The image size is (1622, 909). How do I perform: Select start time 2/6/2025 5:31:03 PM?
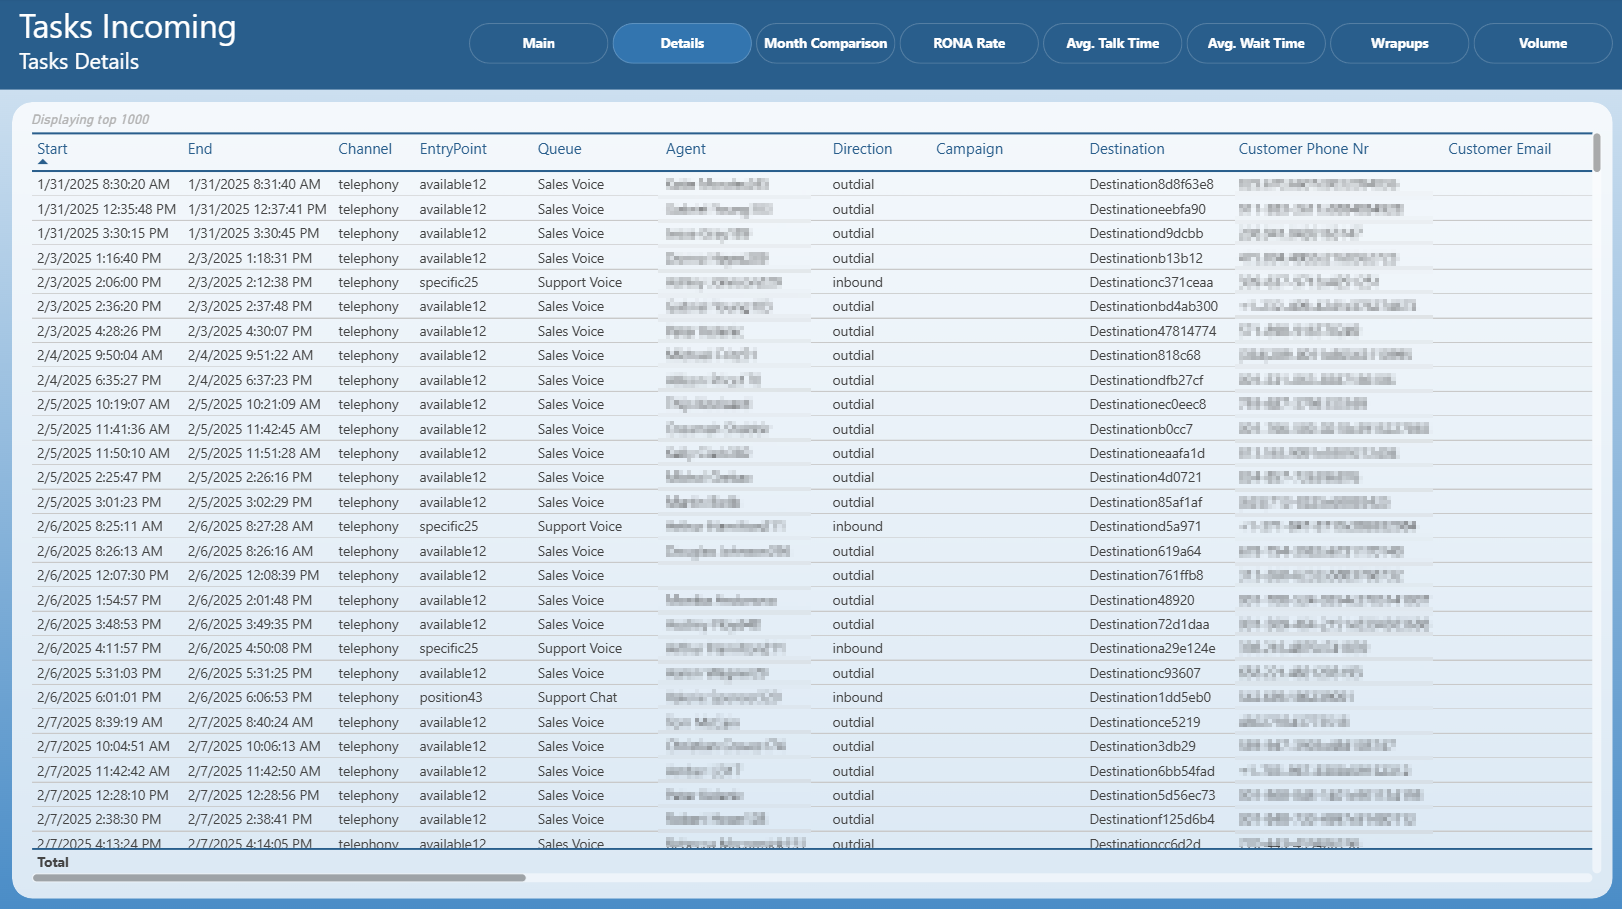[x=99, y=674]
